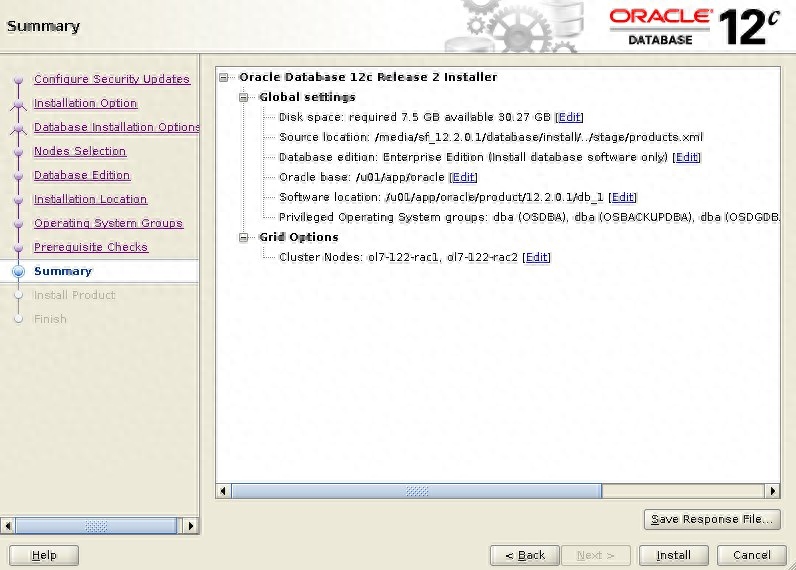This screenshot has width=796, height=570.
Task: Collapse the Grid Options tree node
Action: click(x=243, y=238)
